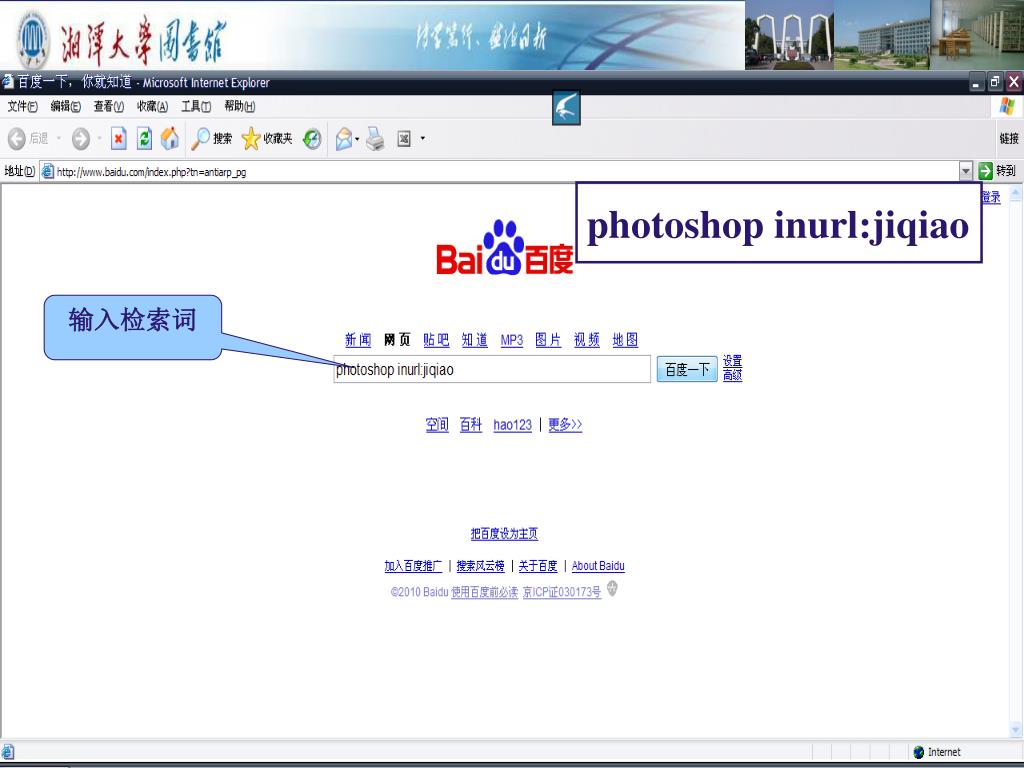The width and height of the screenshot is (1024, 768).
Task: Click the browser address URL field
Action: click(500, 172)
